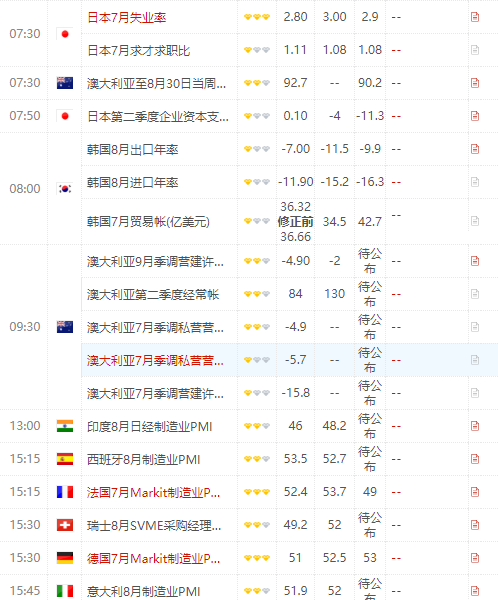Open document icon for 日本第二季度企业资本支出 row

pyautogui.click(x=475, y=116)
